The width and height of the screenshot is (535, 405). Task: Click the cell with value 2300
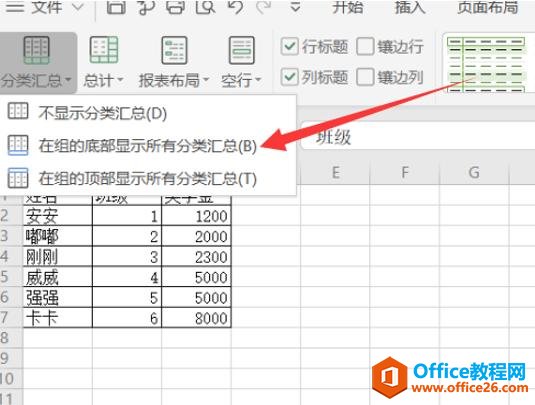[x=196, y=256]
